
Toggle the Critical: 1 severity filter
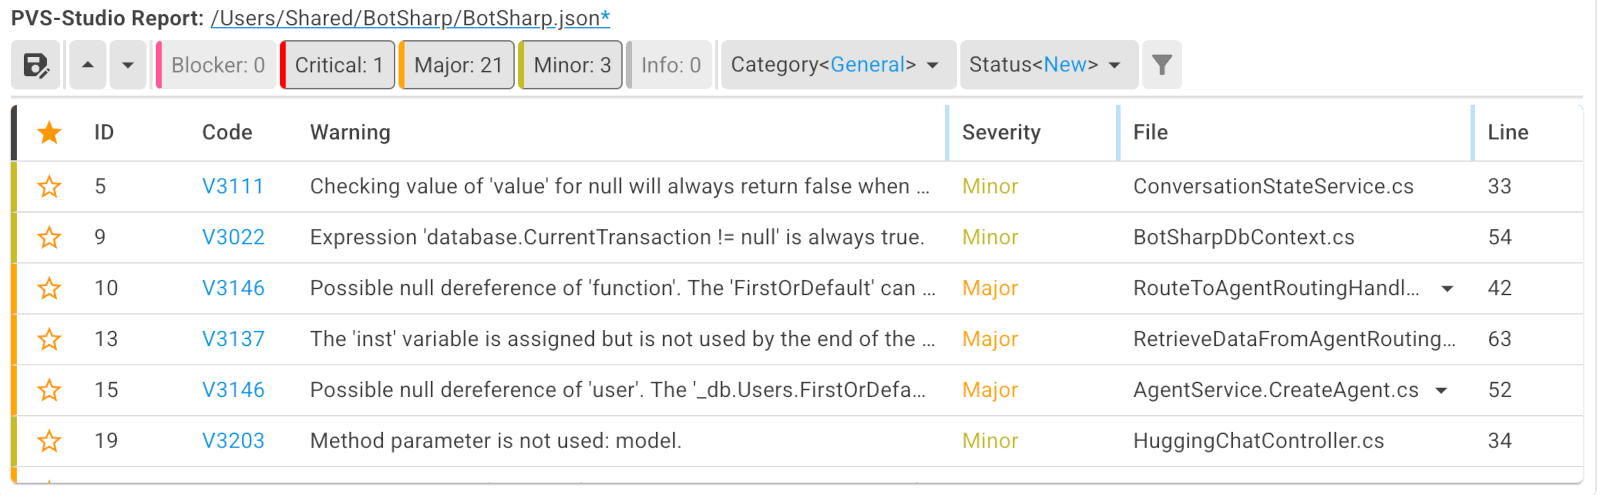click(338, 65)
